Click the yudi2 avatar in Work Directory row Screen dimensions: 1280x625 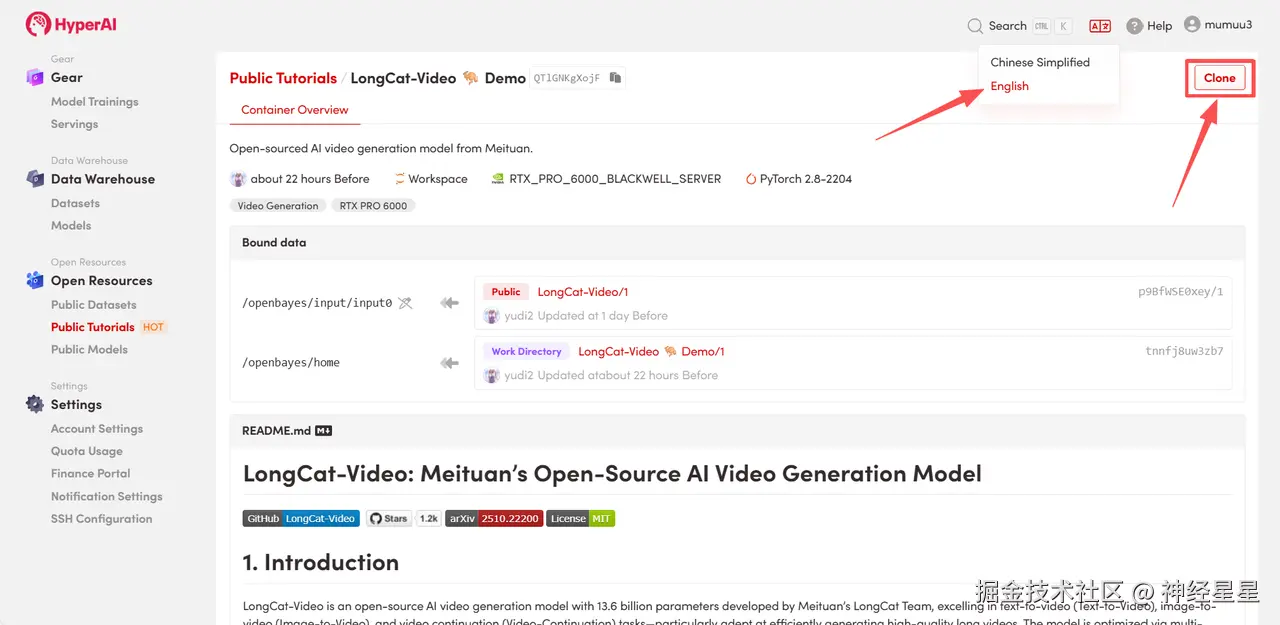coord(491,376)
